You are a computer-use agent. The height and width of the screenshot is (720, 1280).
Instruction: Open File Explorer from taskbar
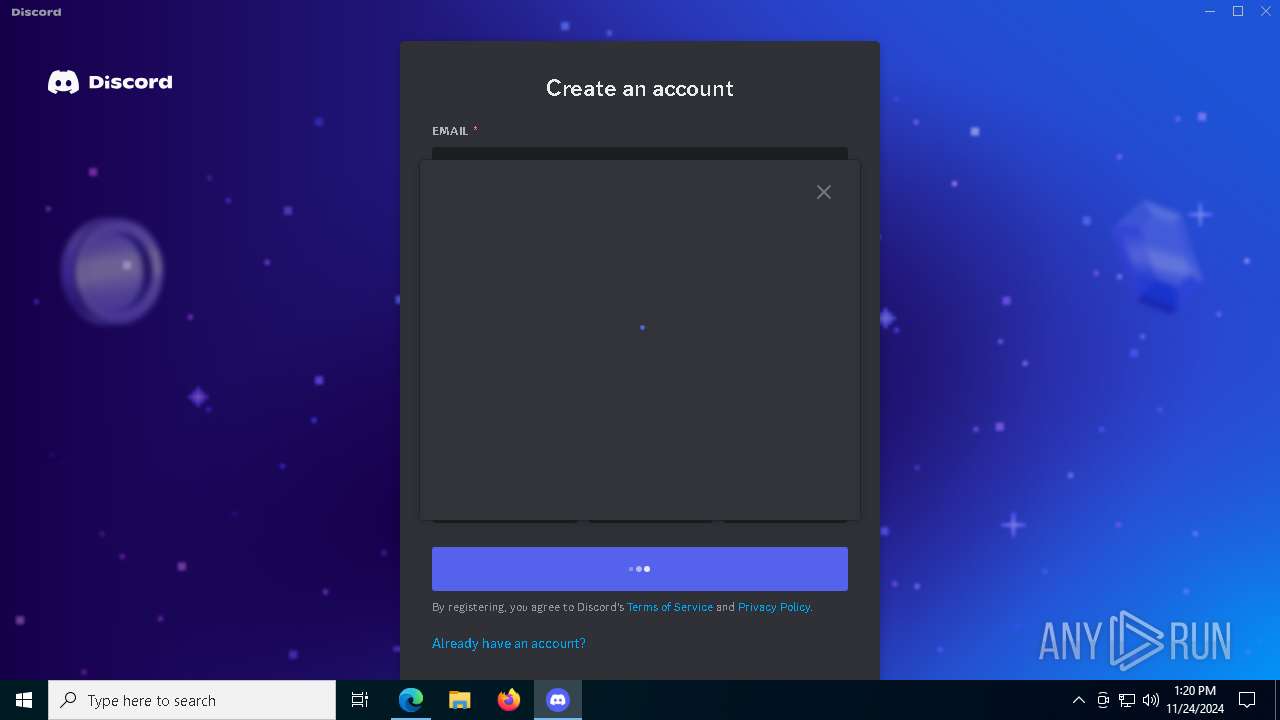click(460, 700)
